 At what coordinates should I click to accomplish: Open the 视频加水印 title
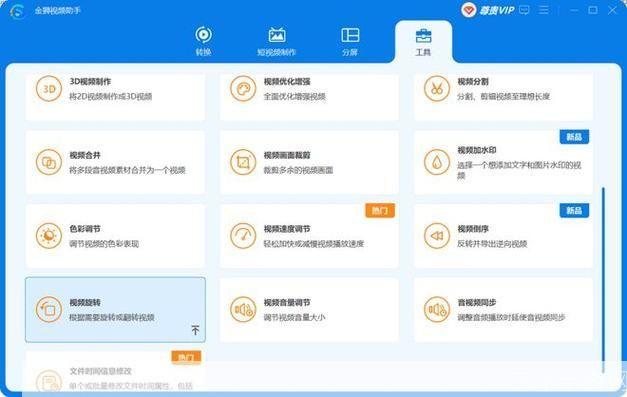click(477, 150)
